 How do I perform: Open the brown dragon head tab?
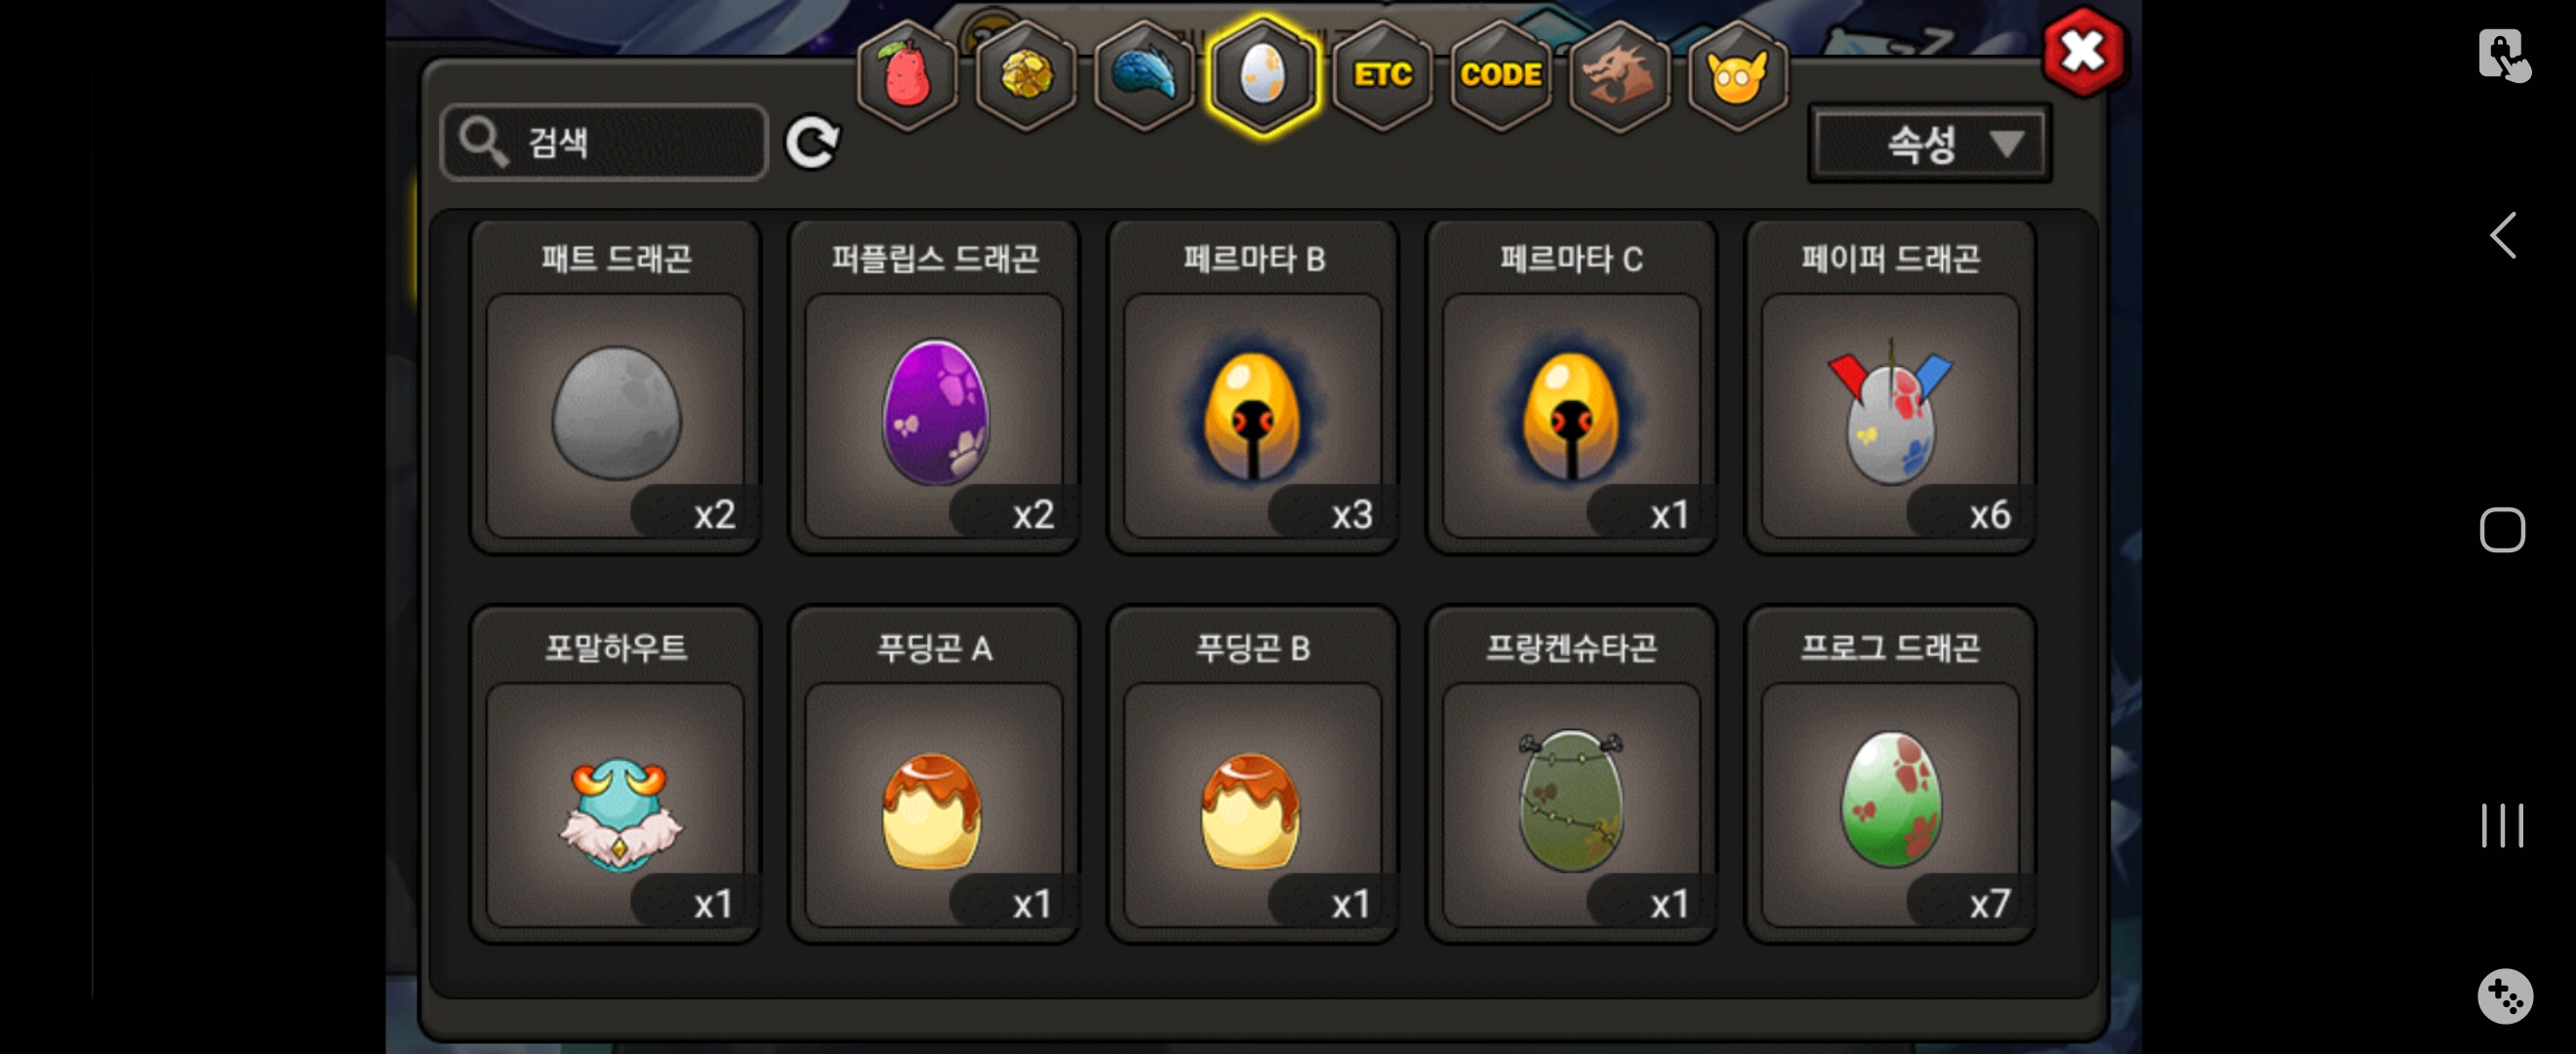[x=1618, y=76]
